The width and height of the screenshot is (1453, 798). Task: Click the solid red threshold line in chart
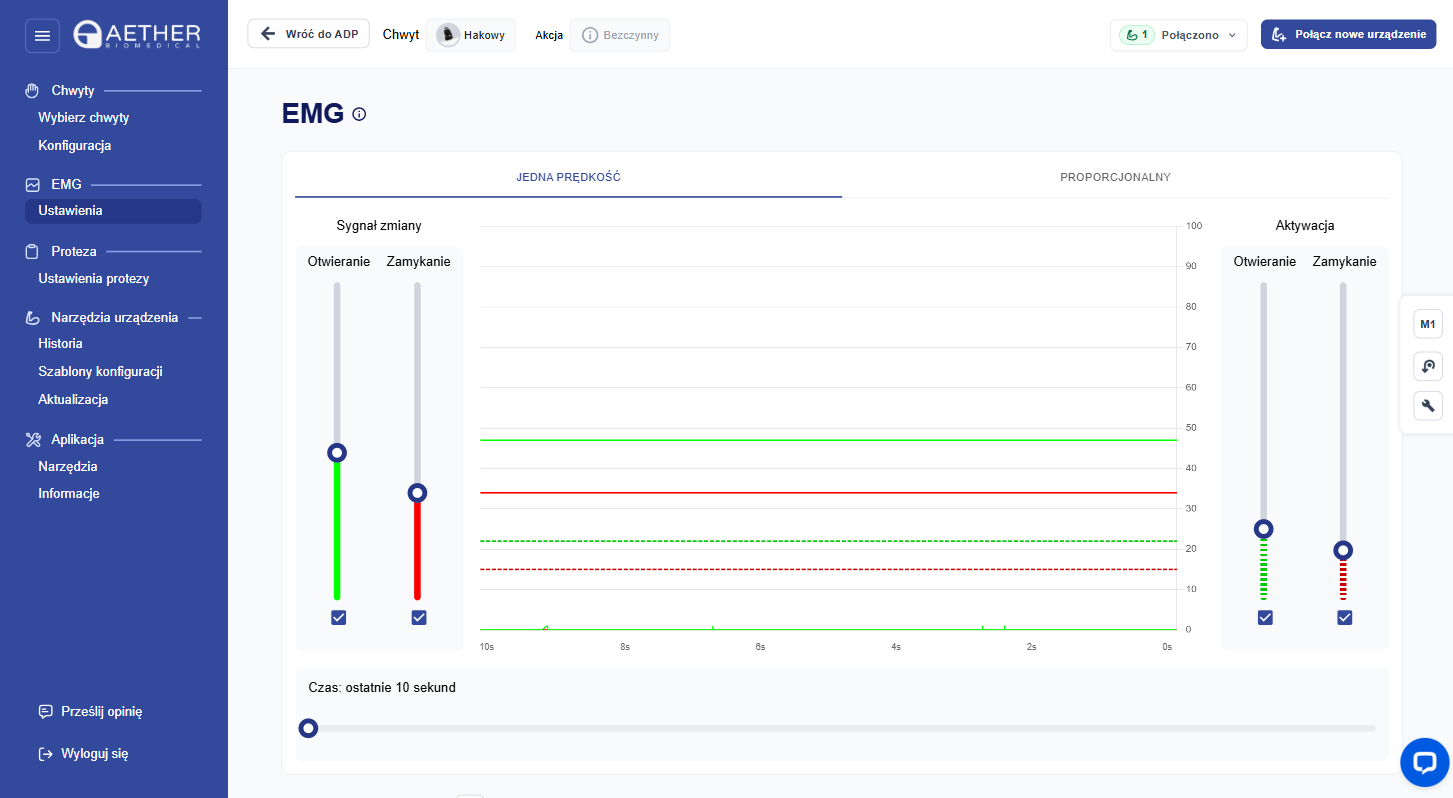tap(828, 493)
